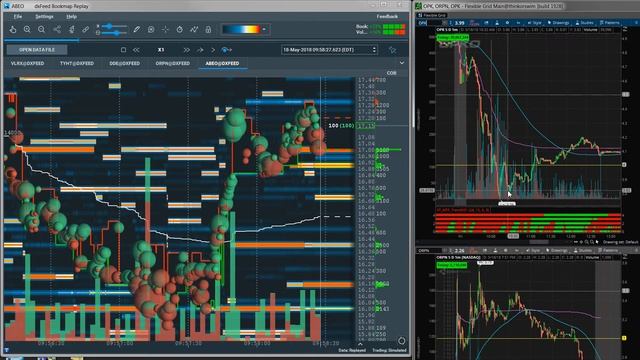Image resolution: width=640 pixels, height=360 pixels.
Task: Expand the bottom panel caret above the status bar
Action: pyautogui.click(x=360, y=344)
